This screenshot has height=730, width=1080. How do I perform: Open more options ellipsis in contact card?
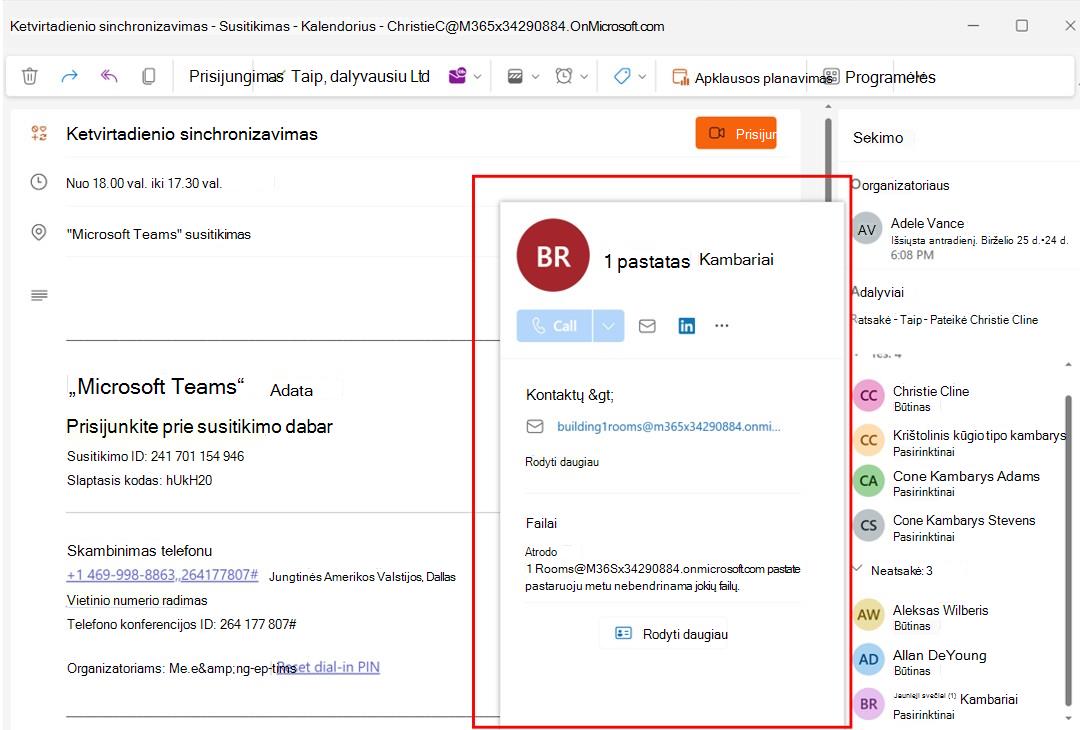722,326
